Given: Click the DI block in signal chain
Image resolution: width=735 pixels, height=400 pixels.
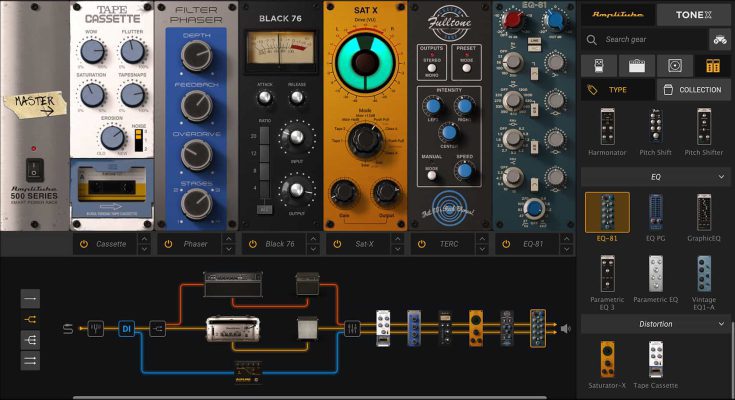Looking at the screenshot, I should (127, 327).
